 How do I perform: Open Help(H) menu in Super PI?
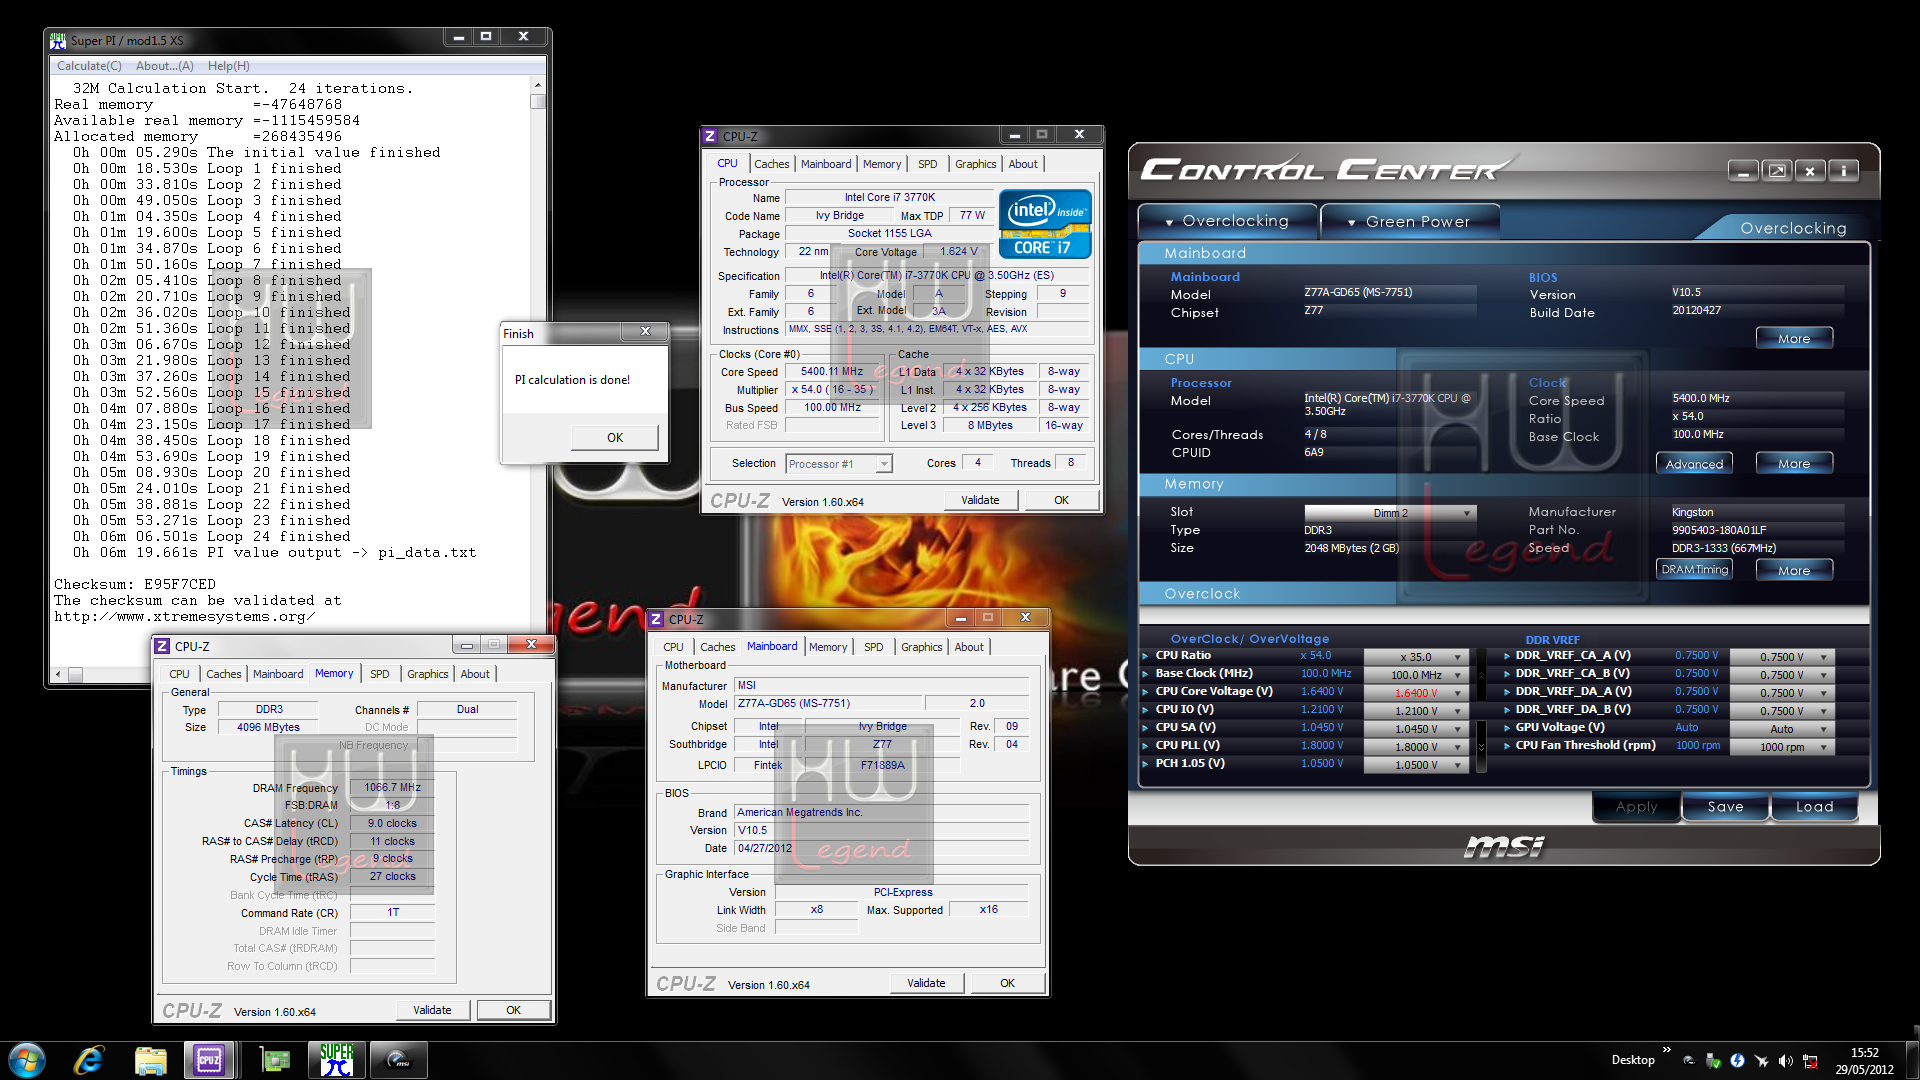[229, 66]
